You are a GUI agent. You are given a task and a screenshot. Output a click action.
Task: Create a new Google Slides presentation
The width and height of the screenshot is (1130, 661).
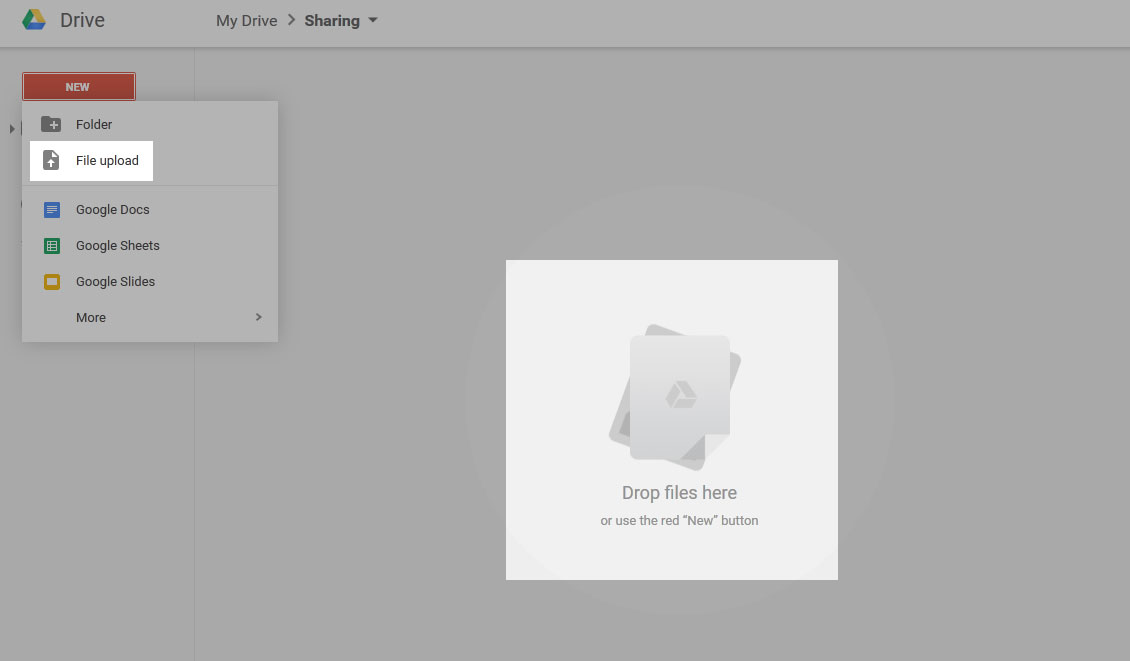pyautogui.click(x=150, y=282)
